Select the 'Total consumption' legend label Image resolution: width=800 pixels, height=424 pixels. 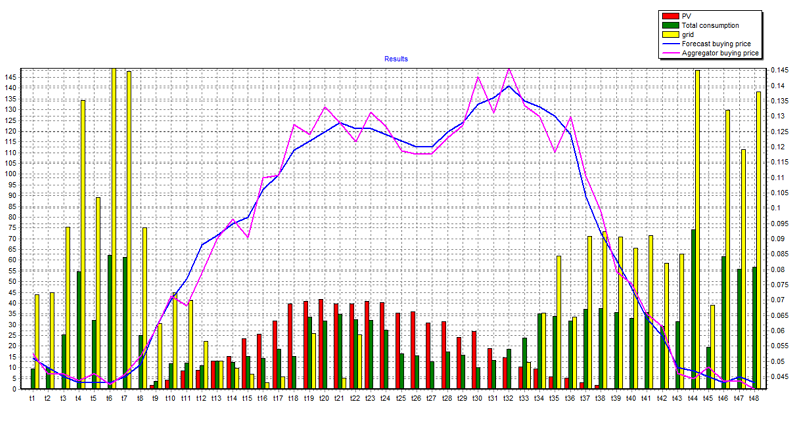pyautogui.click(x=712, y=25)
